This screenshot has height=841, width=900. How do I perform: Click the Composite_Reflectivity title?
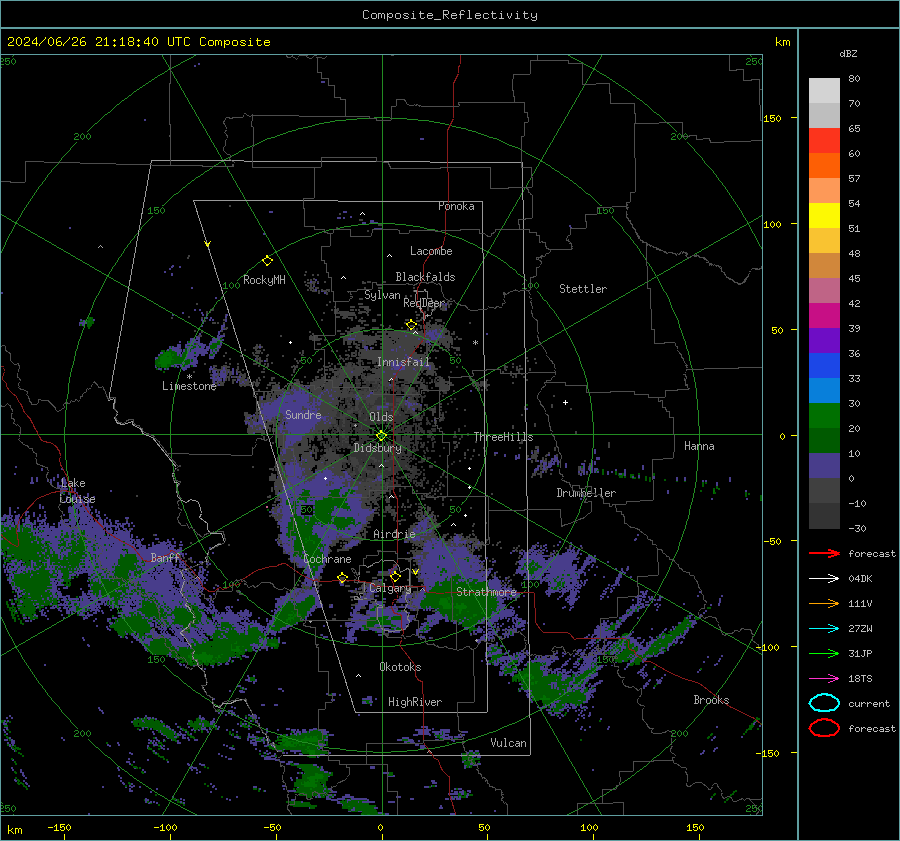[x=450, y=15]
